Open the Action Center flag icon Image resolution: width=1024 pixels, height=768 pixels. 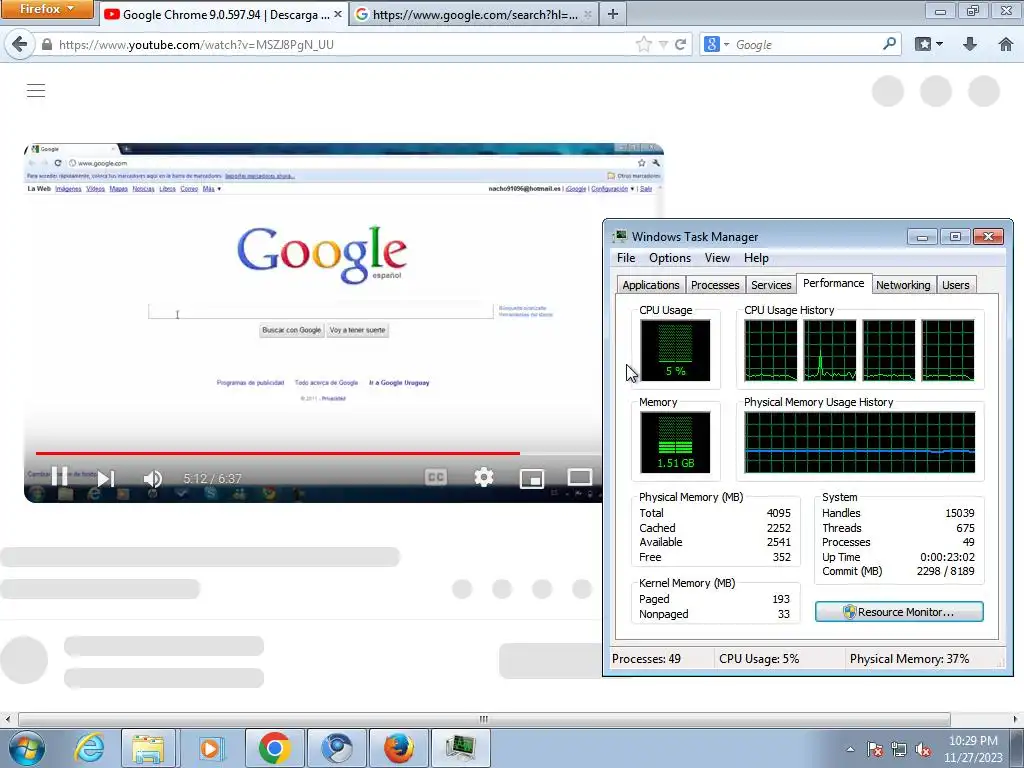(875, 749)
